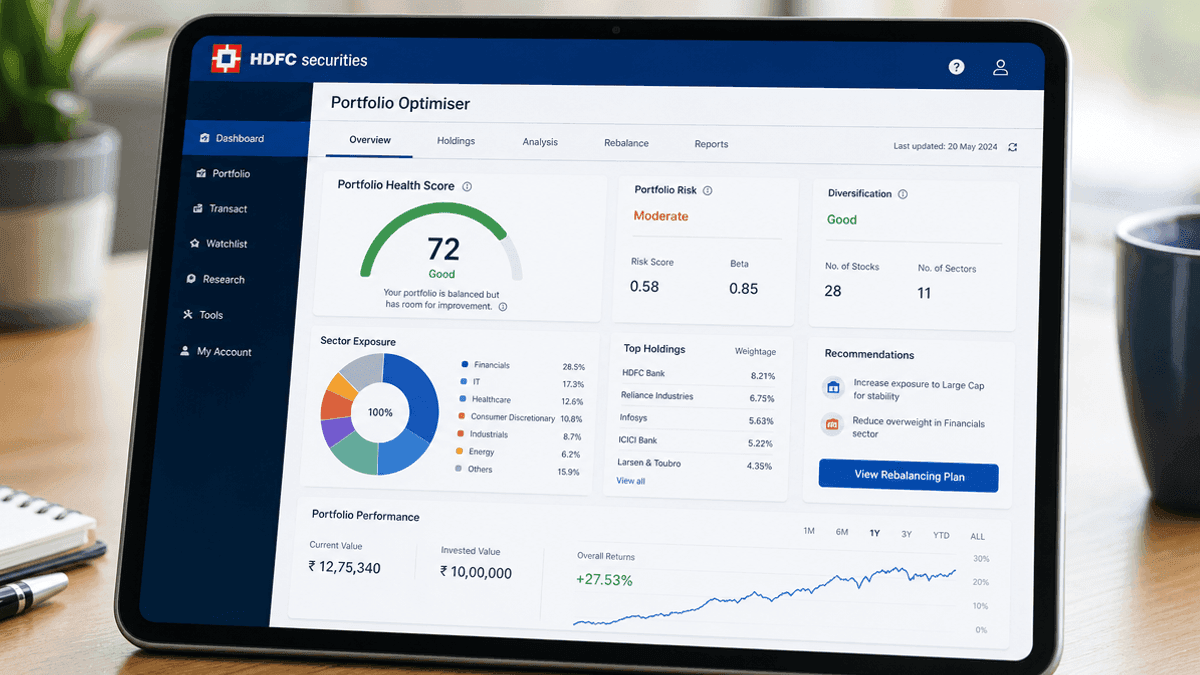
Task: Open My Account in the sidebar
Action: [x=224, y=352]
